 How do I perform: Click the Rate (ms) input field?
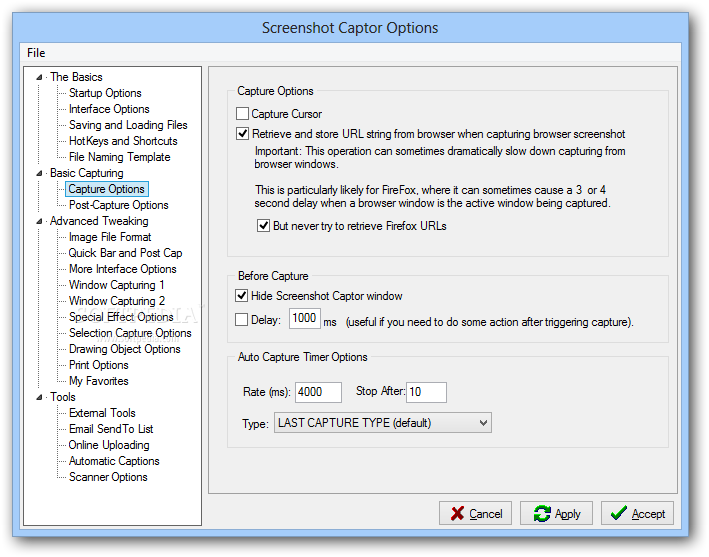(x=318, y=392)
